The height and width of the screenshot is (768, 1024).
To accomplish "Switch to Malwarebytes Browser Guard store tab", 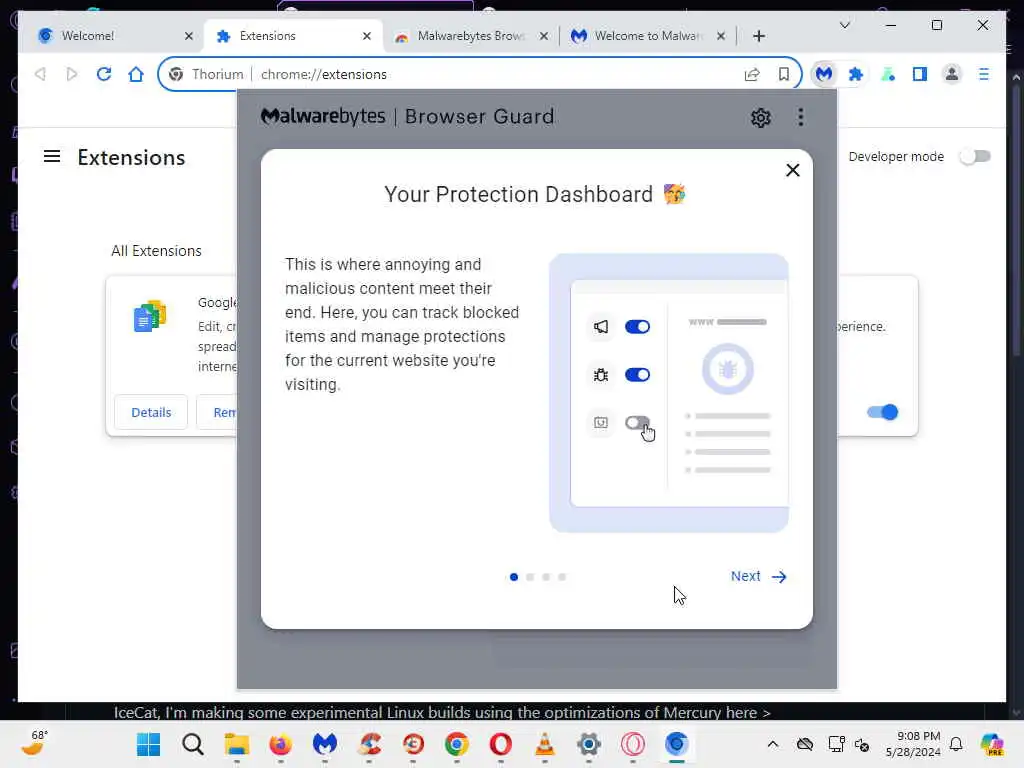I will point(470,36).
